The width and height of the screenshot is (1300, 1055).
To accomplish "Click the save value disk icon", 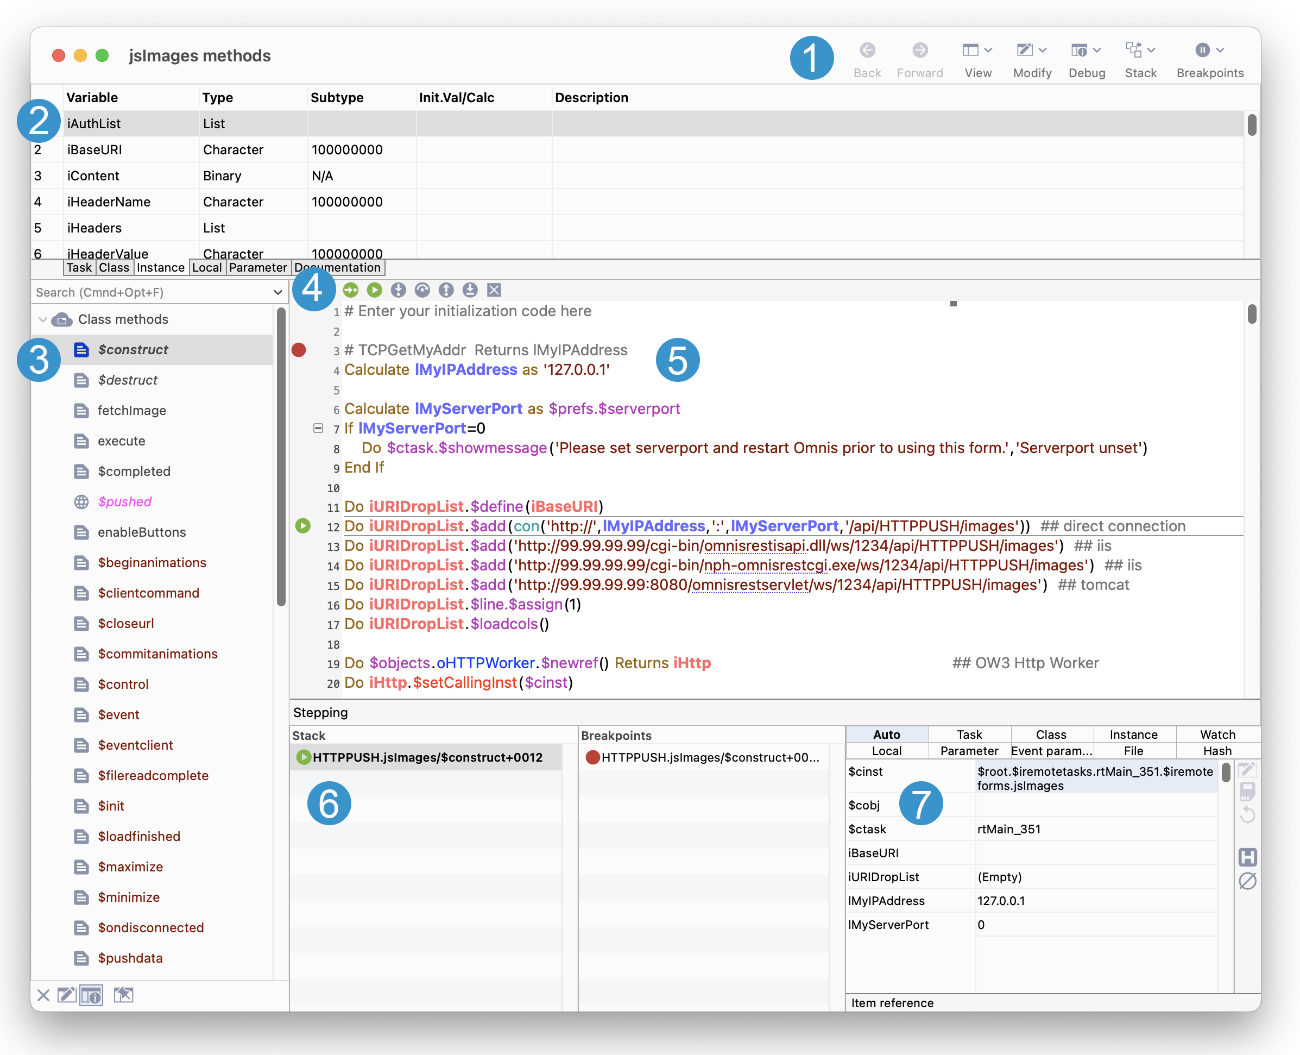I will point(1247,792).
